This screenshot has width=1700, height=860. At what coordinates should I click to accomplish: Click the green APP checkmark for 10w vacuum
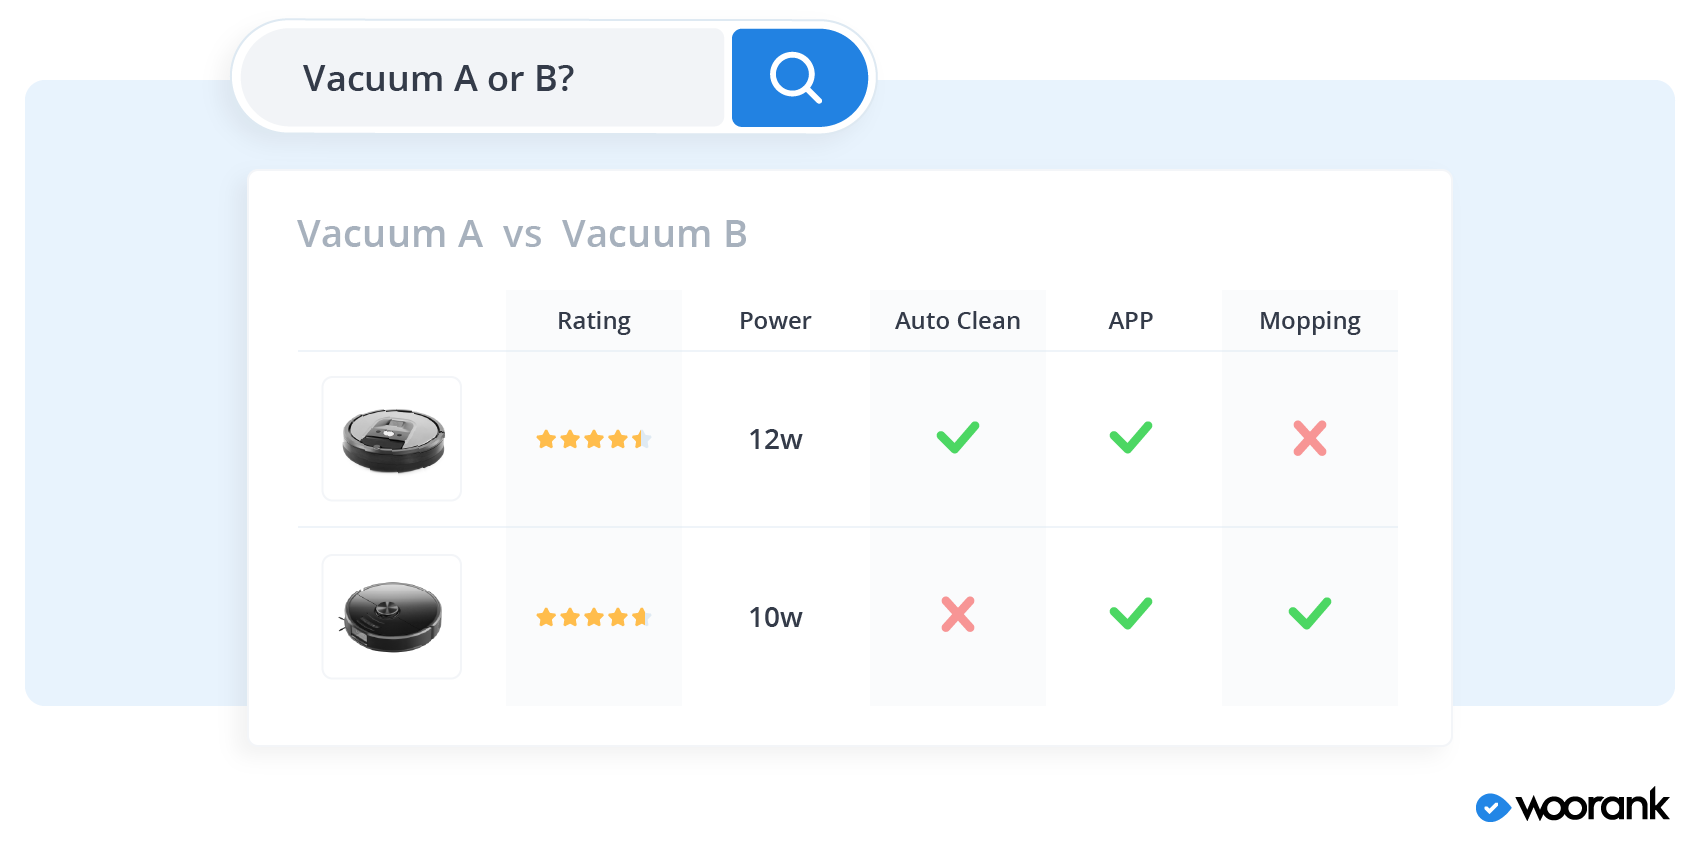(1130, 614)
